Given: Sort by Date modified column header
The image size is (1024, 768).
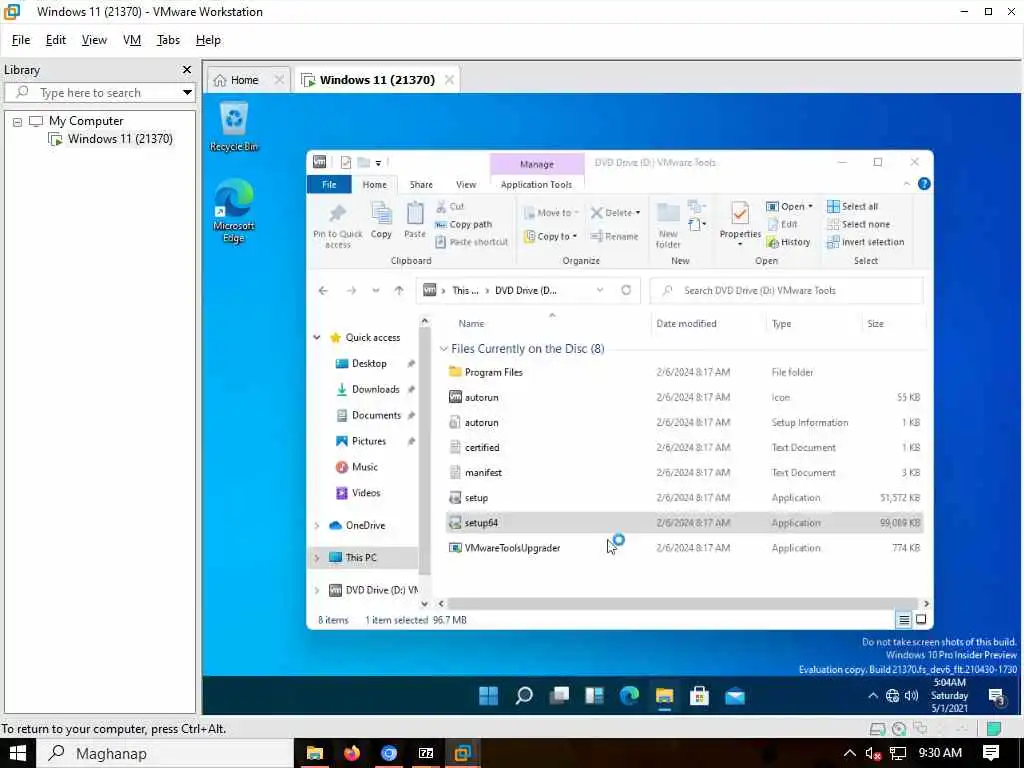Looking at the screenshot, I should point(686,324).
